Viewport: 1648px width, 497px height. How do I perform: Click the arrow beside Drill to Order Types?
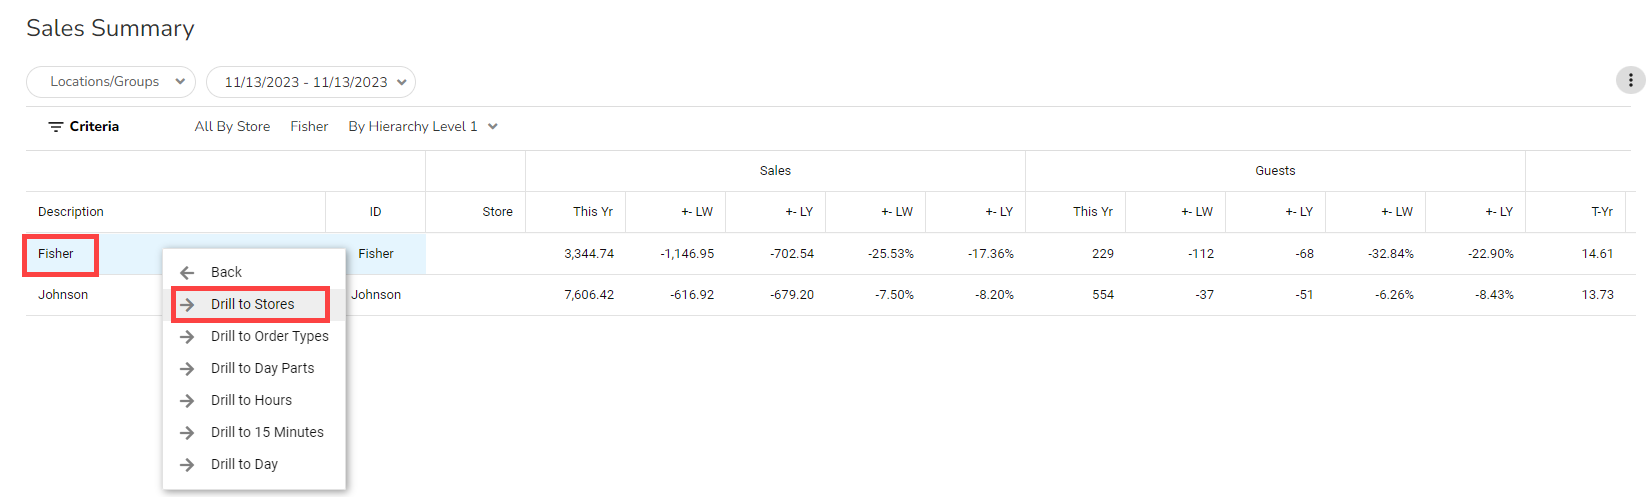pyautogui.click(x=187, y=337)
